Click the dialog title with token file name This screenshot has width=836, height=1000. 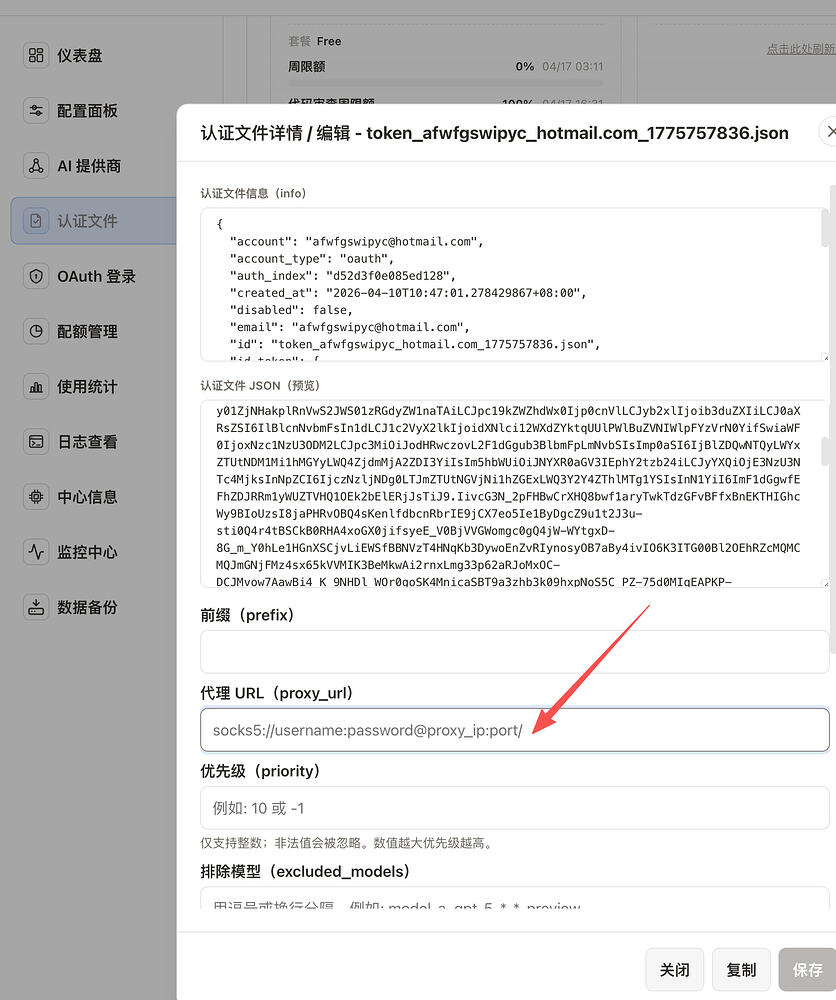494,133
